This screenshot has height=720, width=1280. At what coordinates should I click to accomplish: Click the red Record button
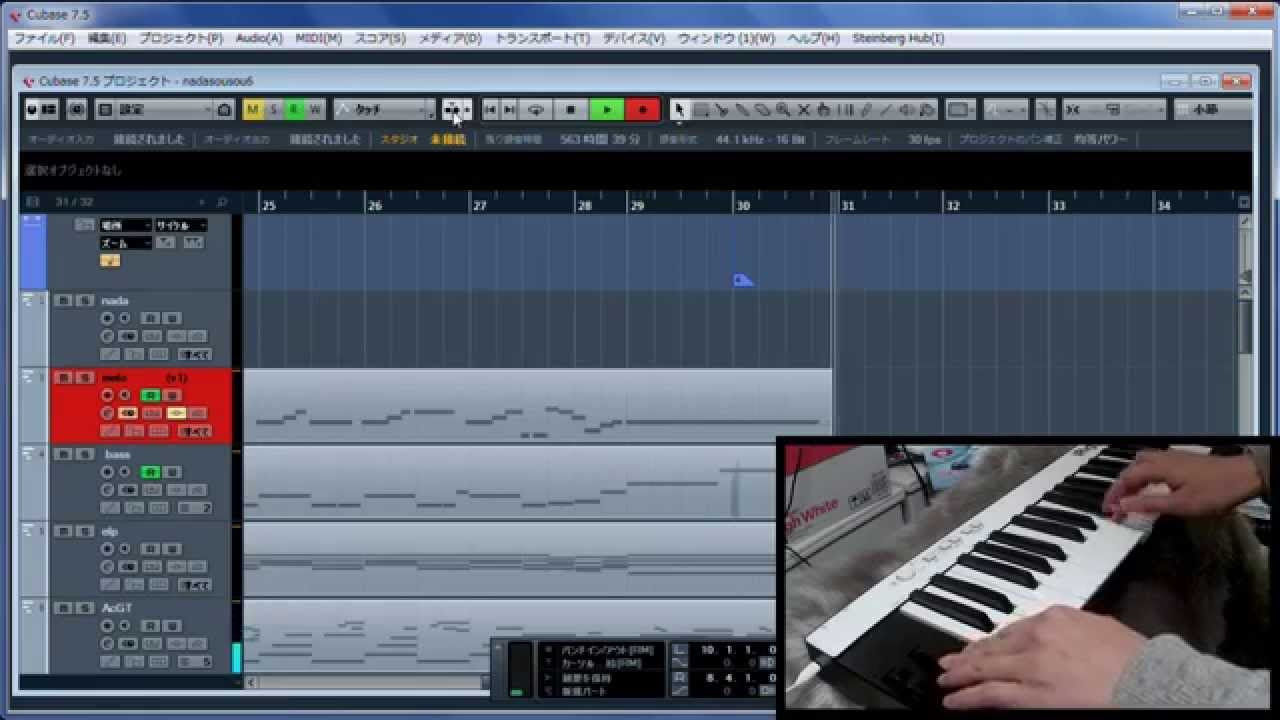pos(642,110)
